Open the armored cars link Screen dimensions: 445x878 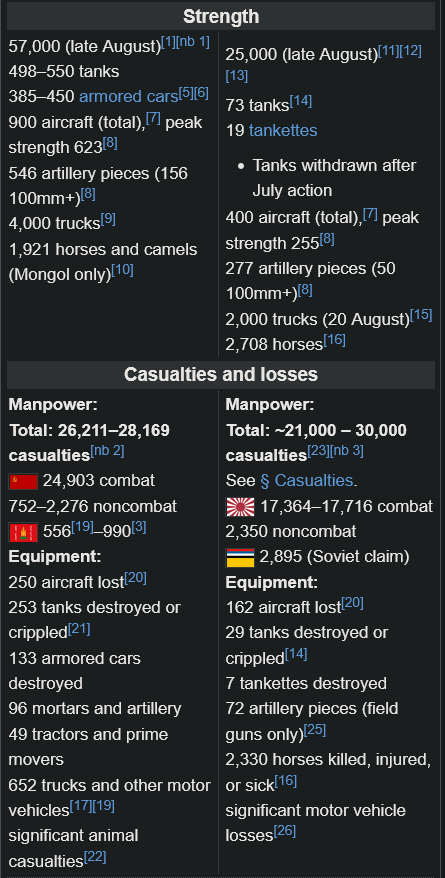[128, 96]
